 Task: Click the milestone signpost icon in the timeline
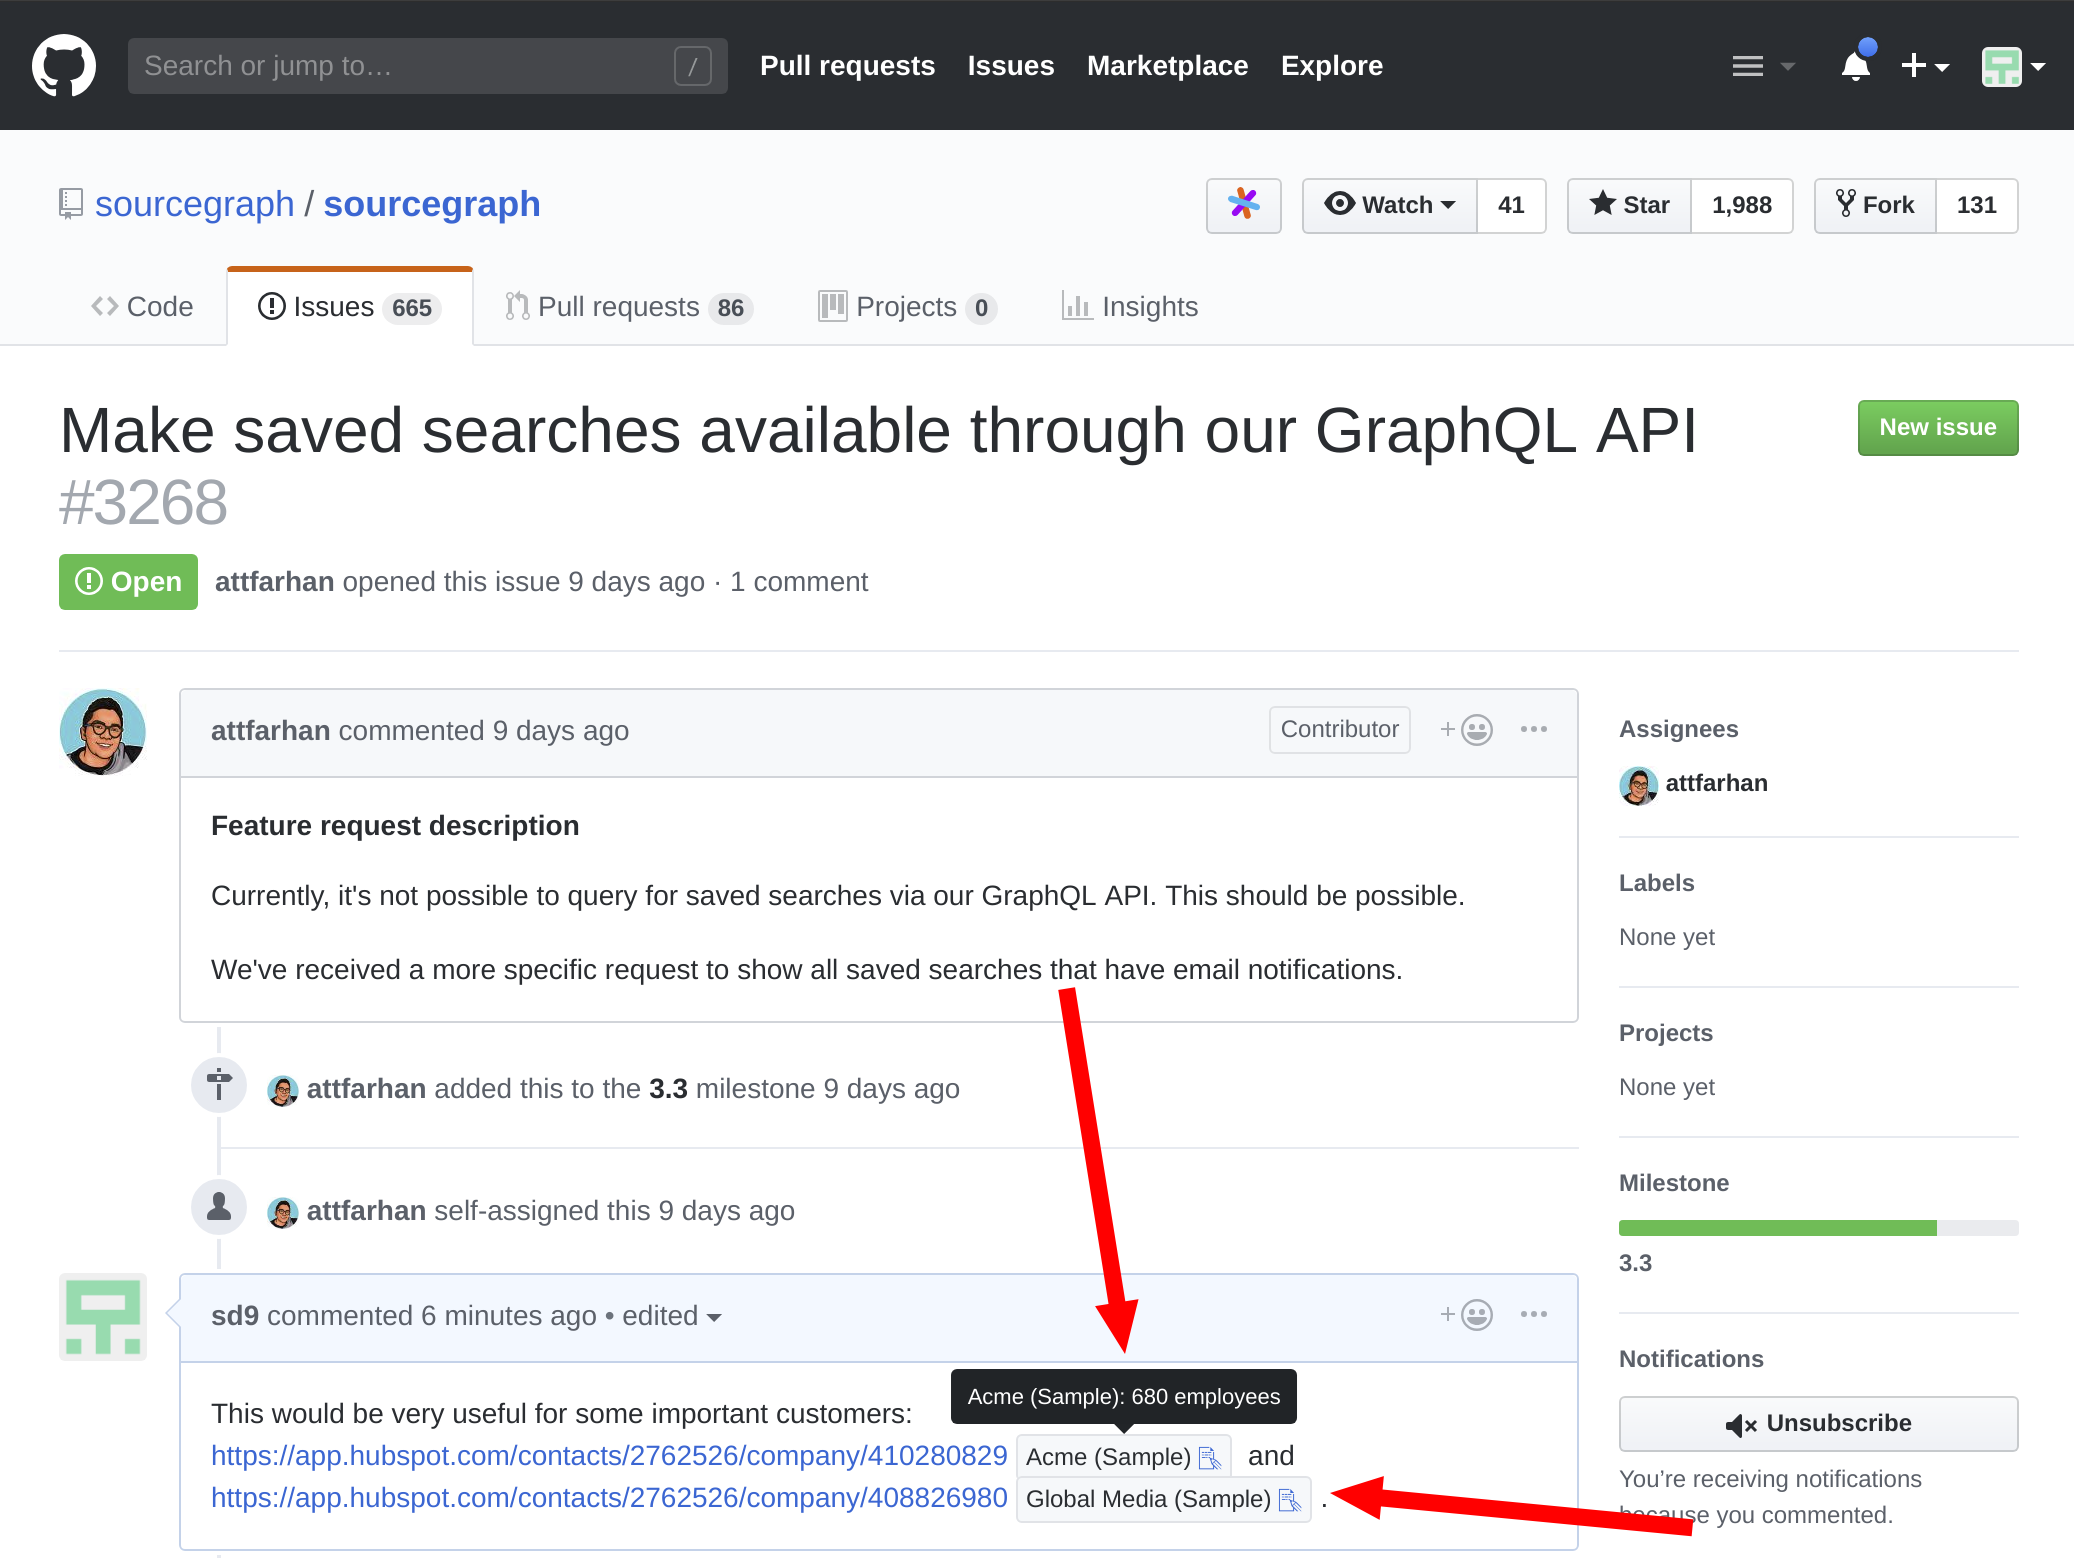click(x=218, y=1084)
